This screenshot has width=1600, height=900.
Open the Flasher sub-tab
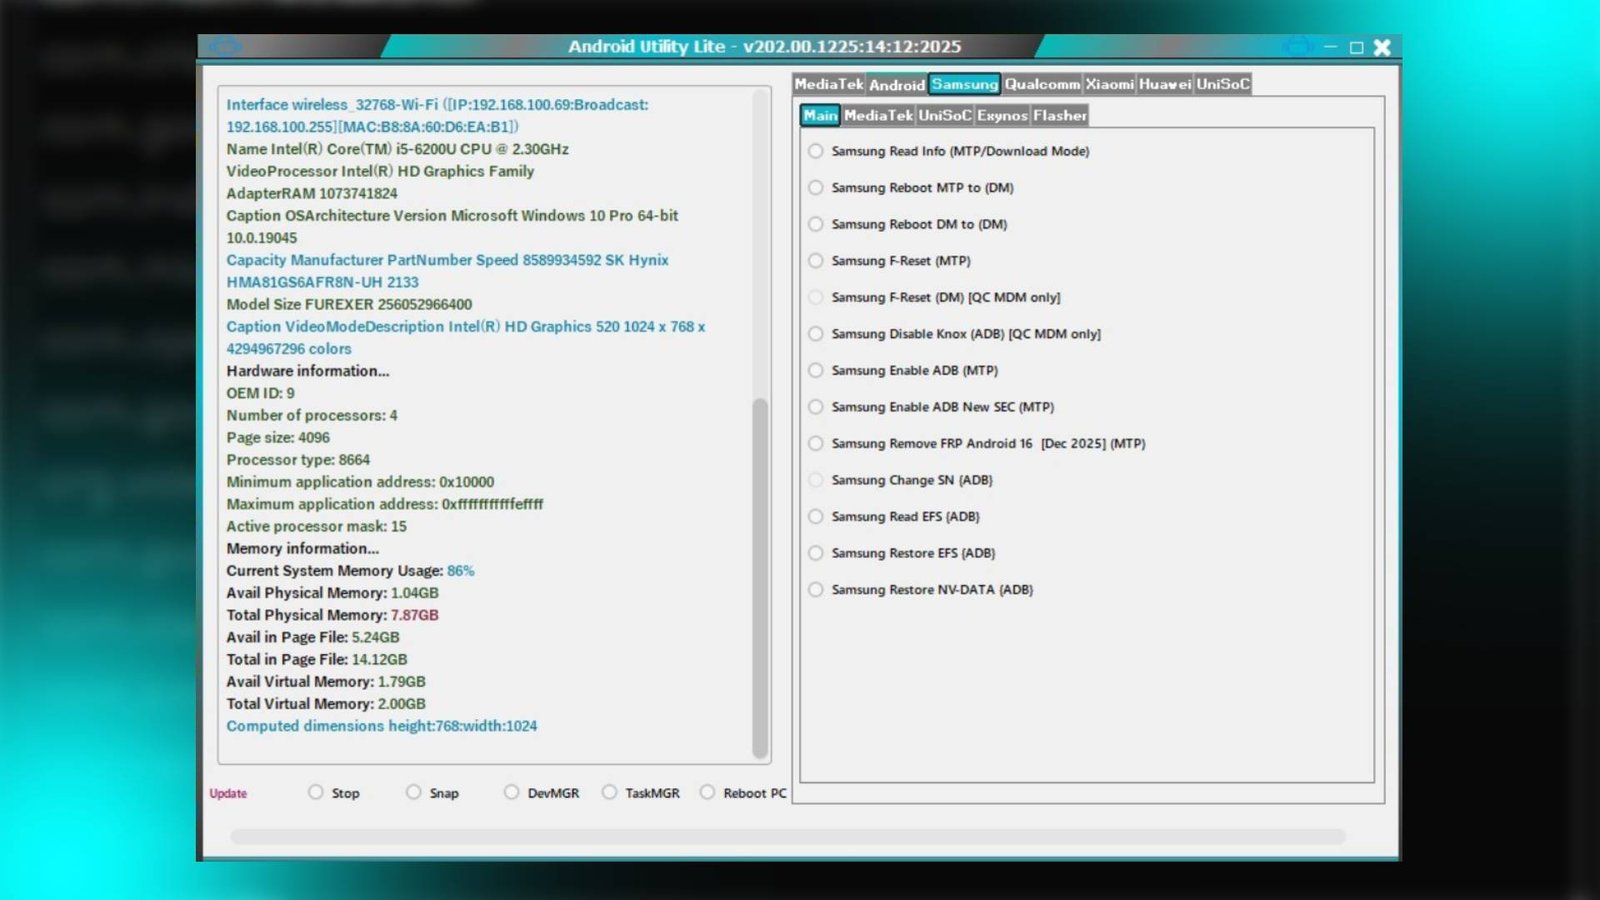1060,115
